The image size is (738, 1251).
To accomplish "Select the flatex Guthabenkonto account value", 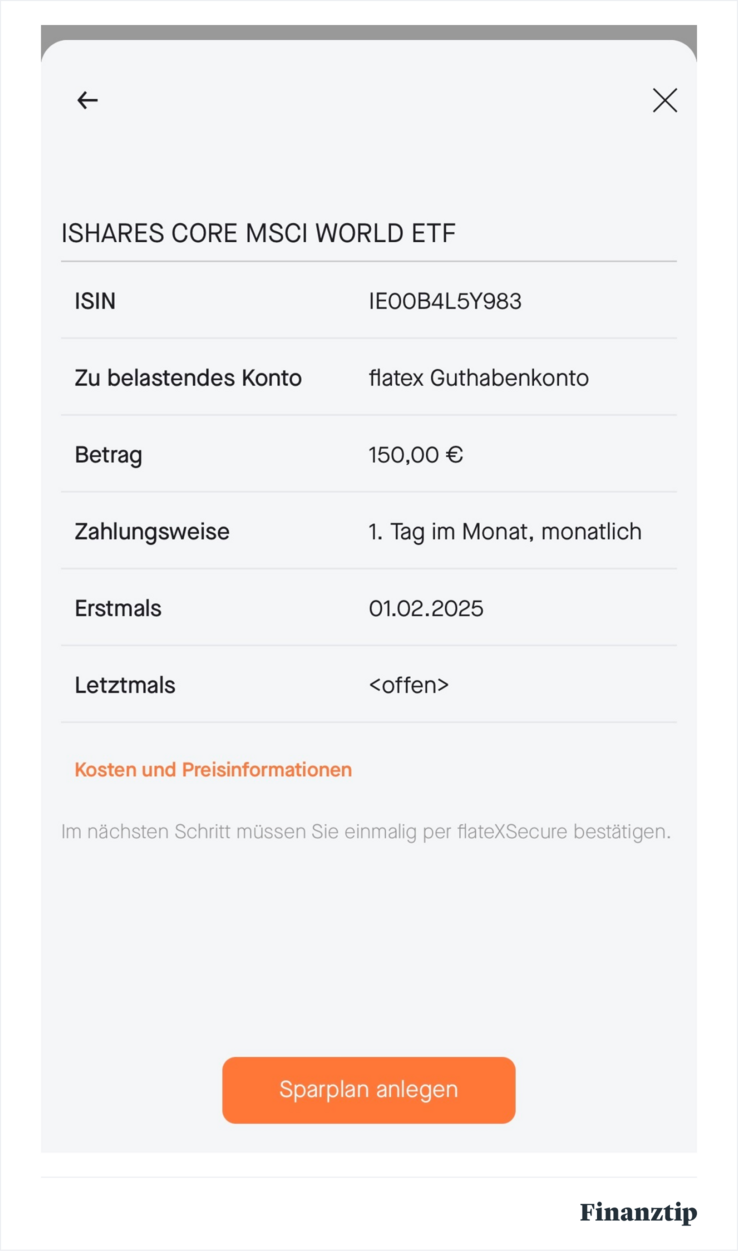I will coord(478,378).
